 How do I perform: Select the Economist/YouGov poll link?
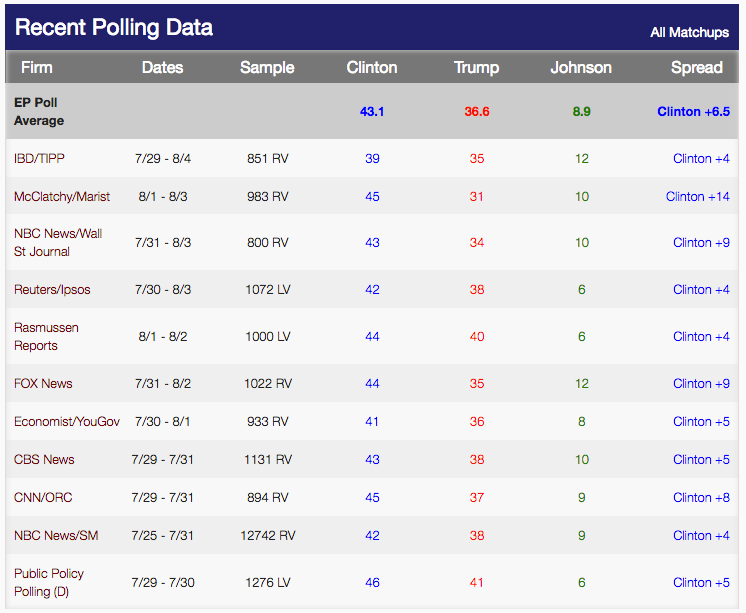pos(66,422)
